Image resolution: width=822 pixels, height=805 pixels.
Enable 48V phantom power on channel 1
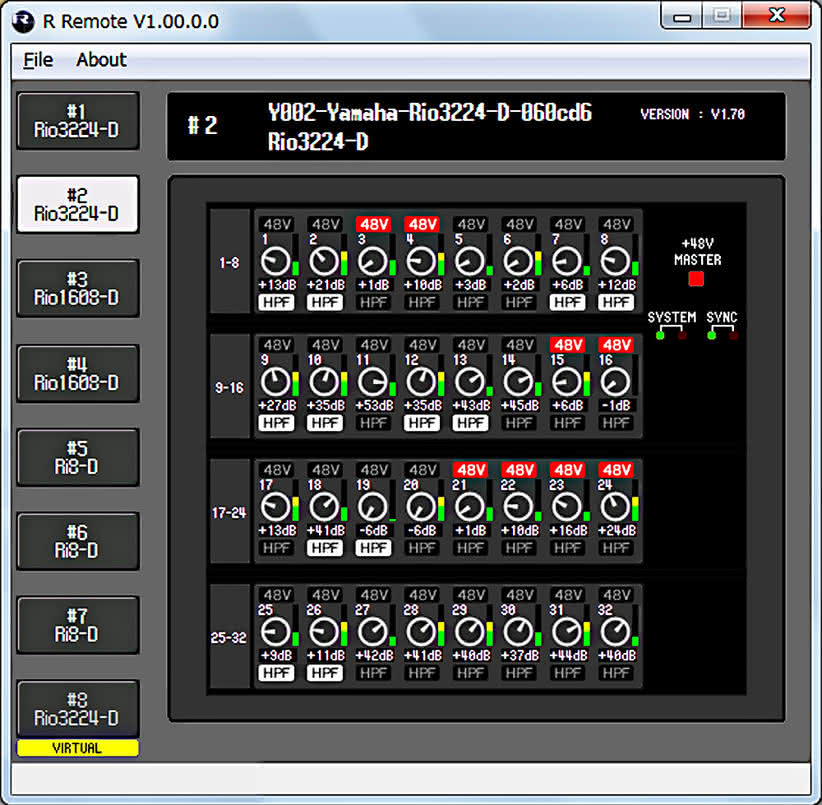[277, 224]
